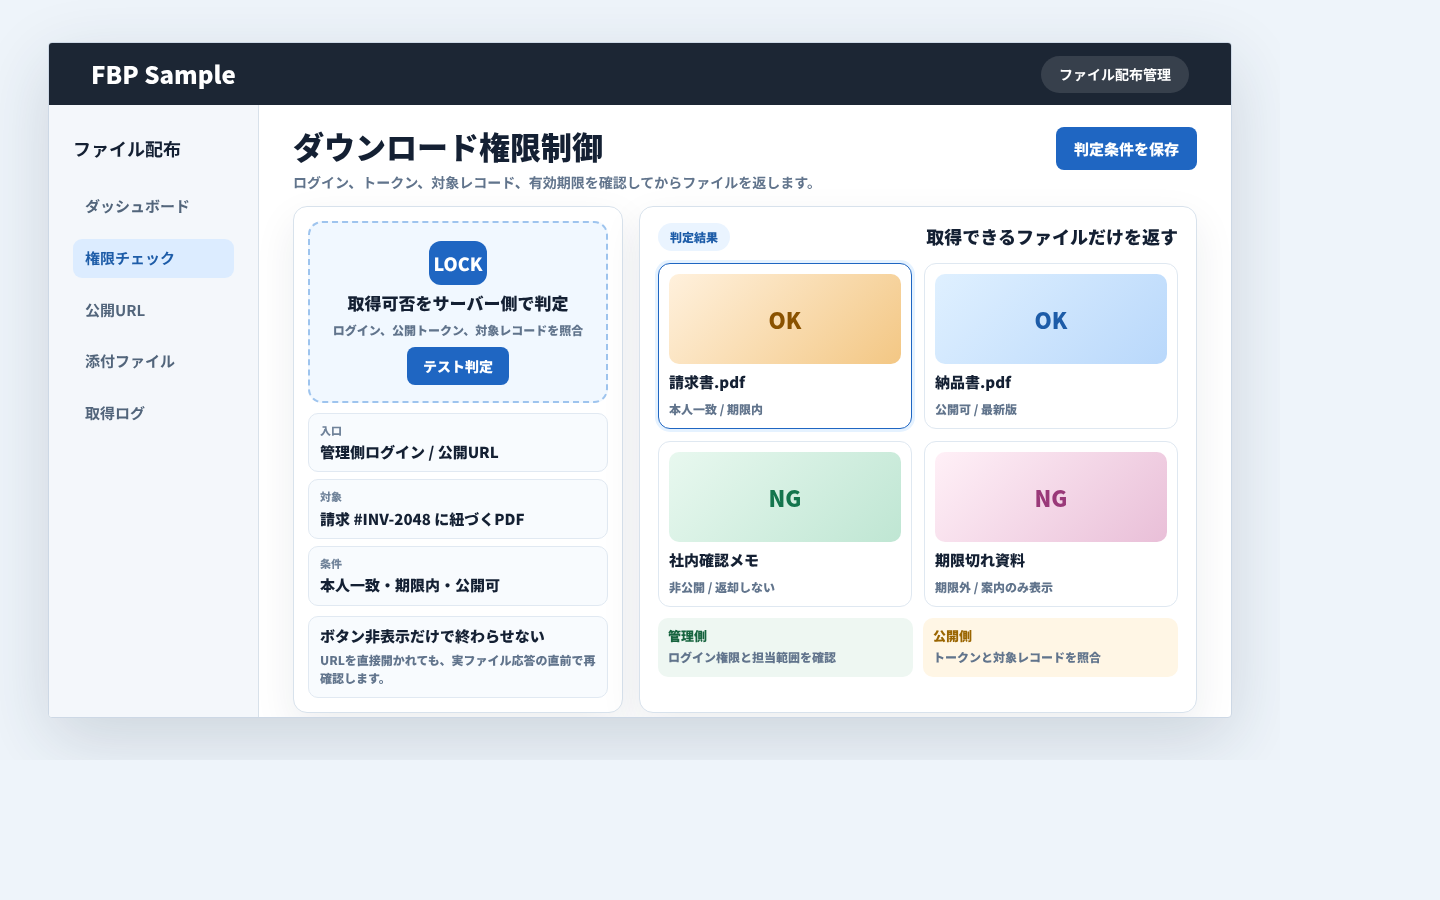1440x900 pixels.
Task: Run the テスト判定 button
Action: (x=458, y=366)
